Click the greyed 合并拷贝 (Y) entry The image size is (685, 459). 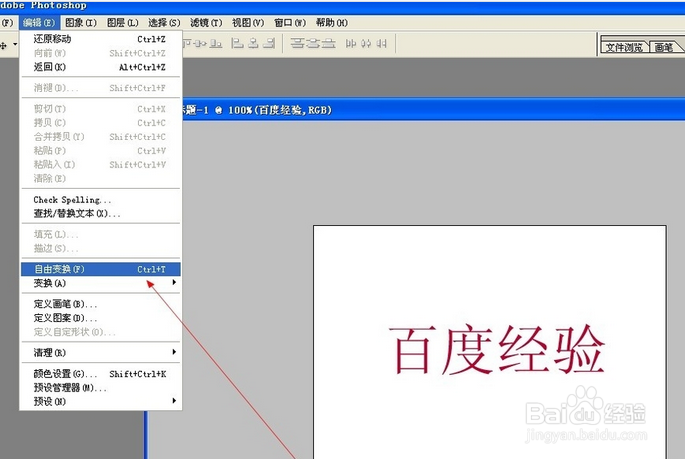(100, 137)
